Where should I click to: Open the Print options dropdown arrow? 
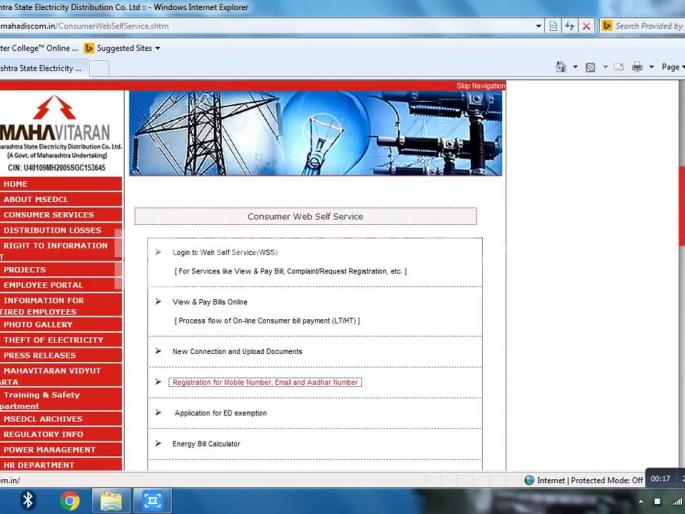(x=651, y=67)
